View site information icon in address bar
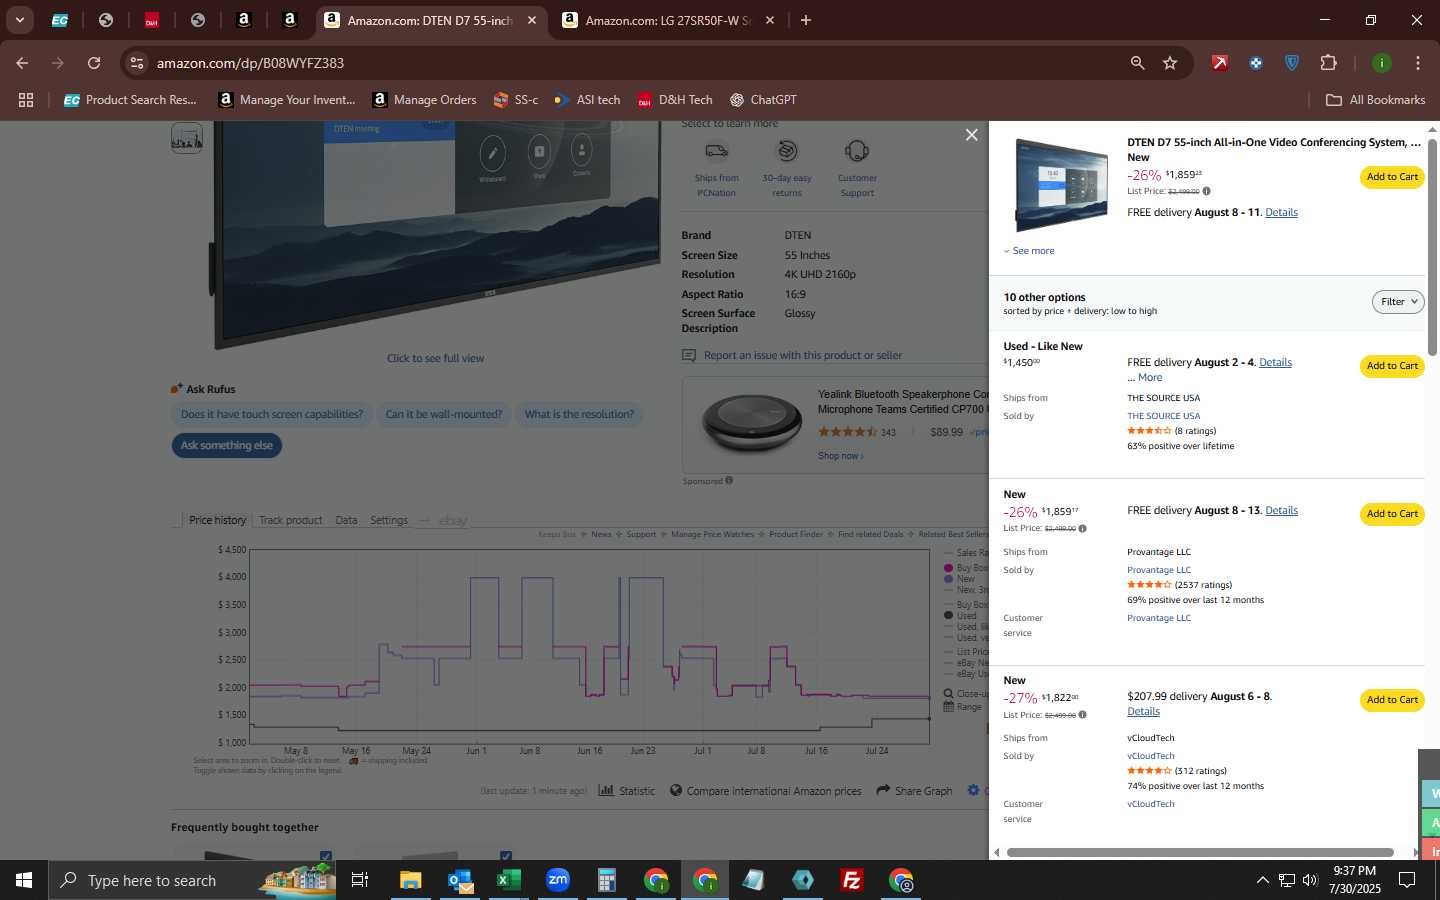This screenshot has height=900, width=1440. click(x=137, y=63)
